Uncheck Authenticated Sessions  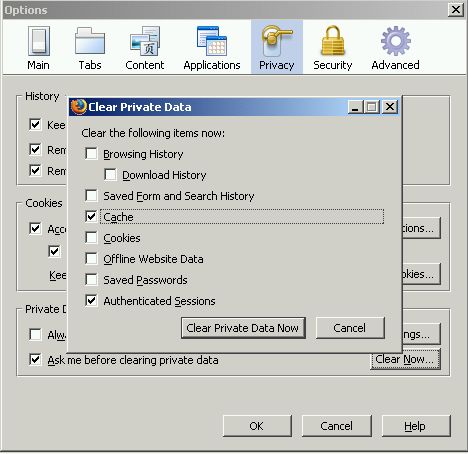[91, 301]
